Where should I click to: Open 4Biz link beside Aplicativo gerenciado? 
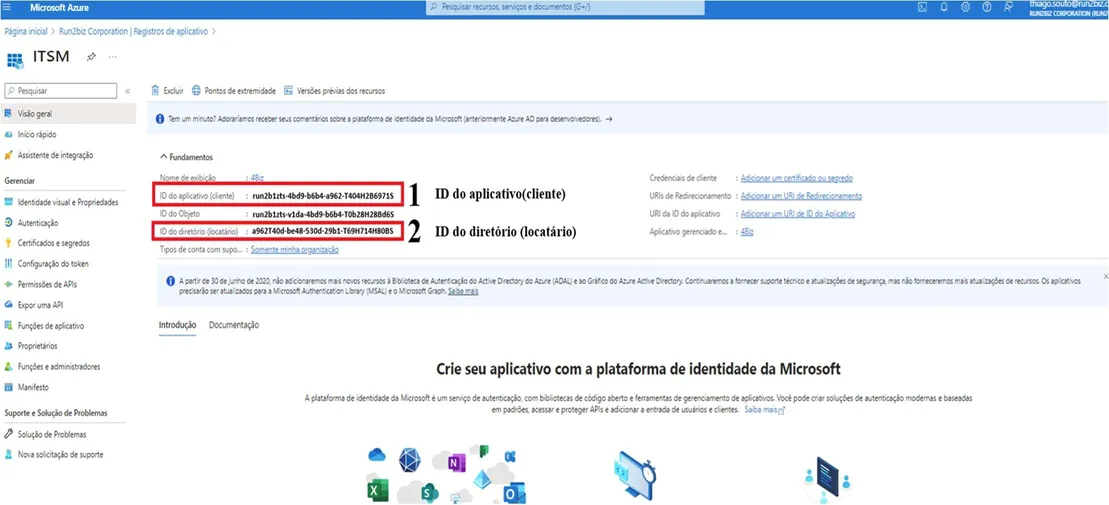pos(747,232)
